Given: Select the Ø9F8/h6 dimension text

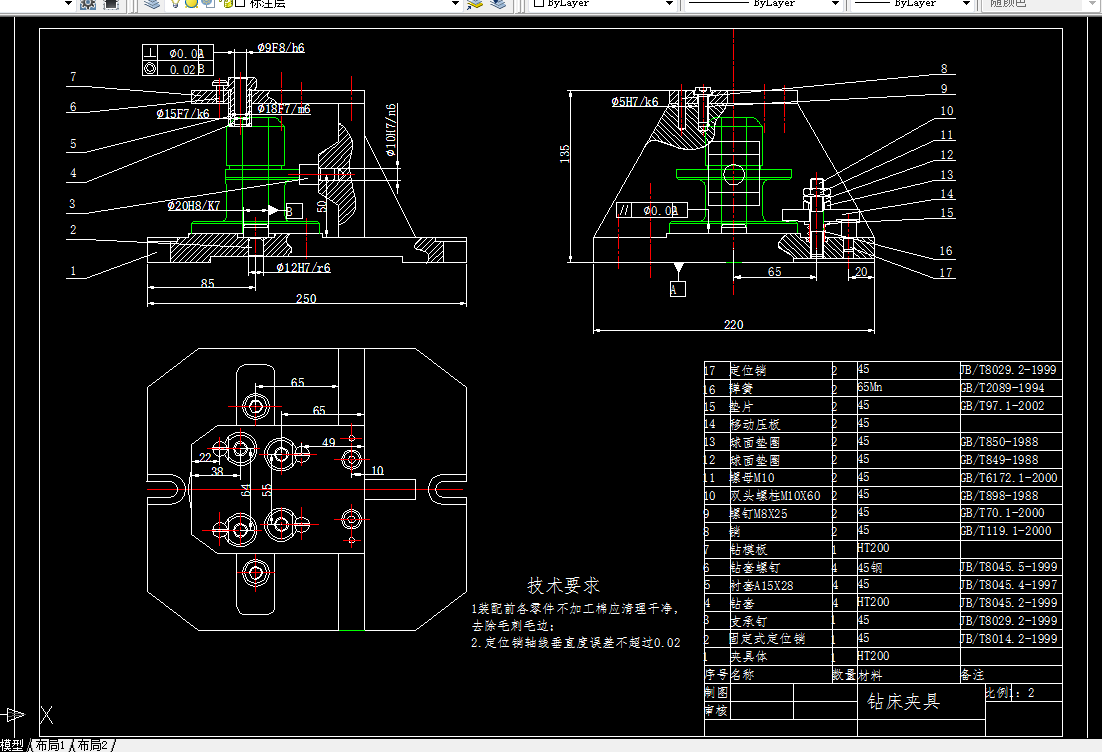Looking at the screenshot, I should (x=281, y=48).
